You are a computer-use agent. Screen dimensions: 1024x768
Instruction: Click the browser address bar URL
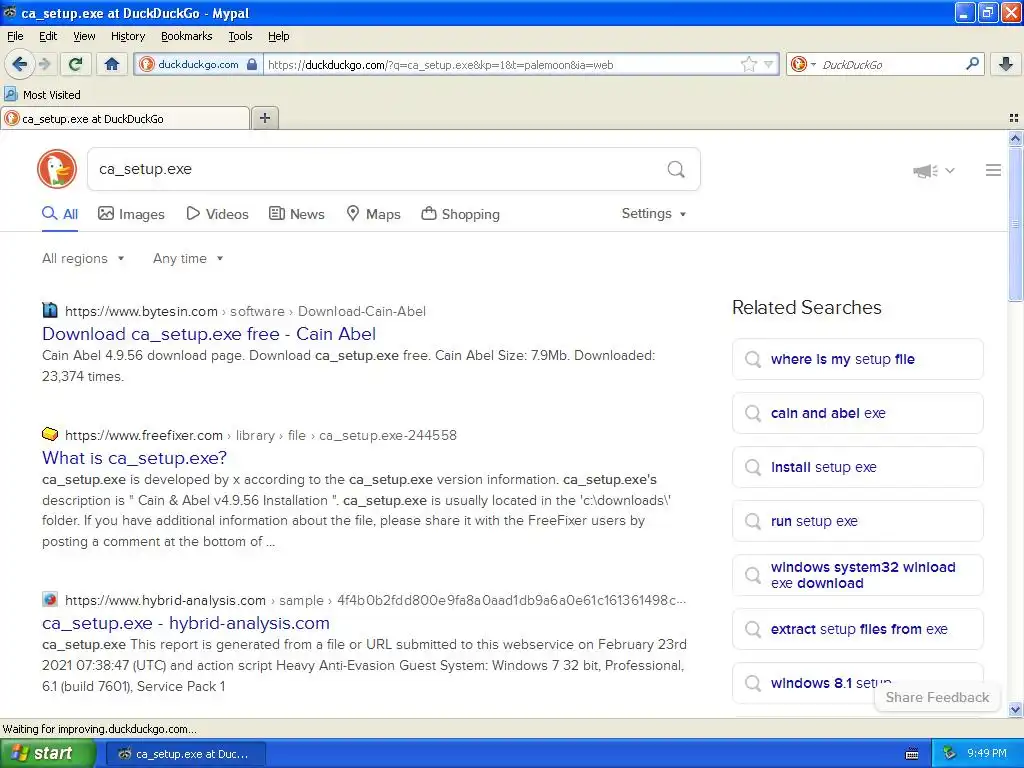500,65
